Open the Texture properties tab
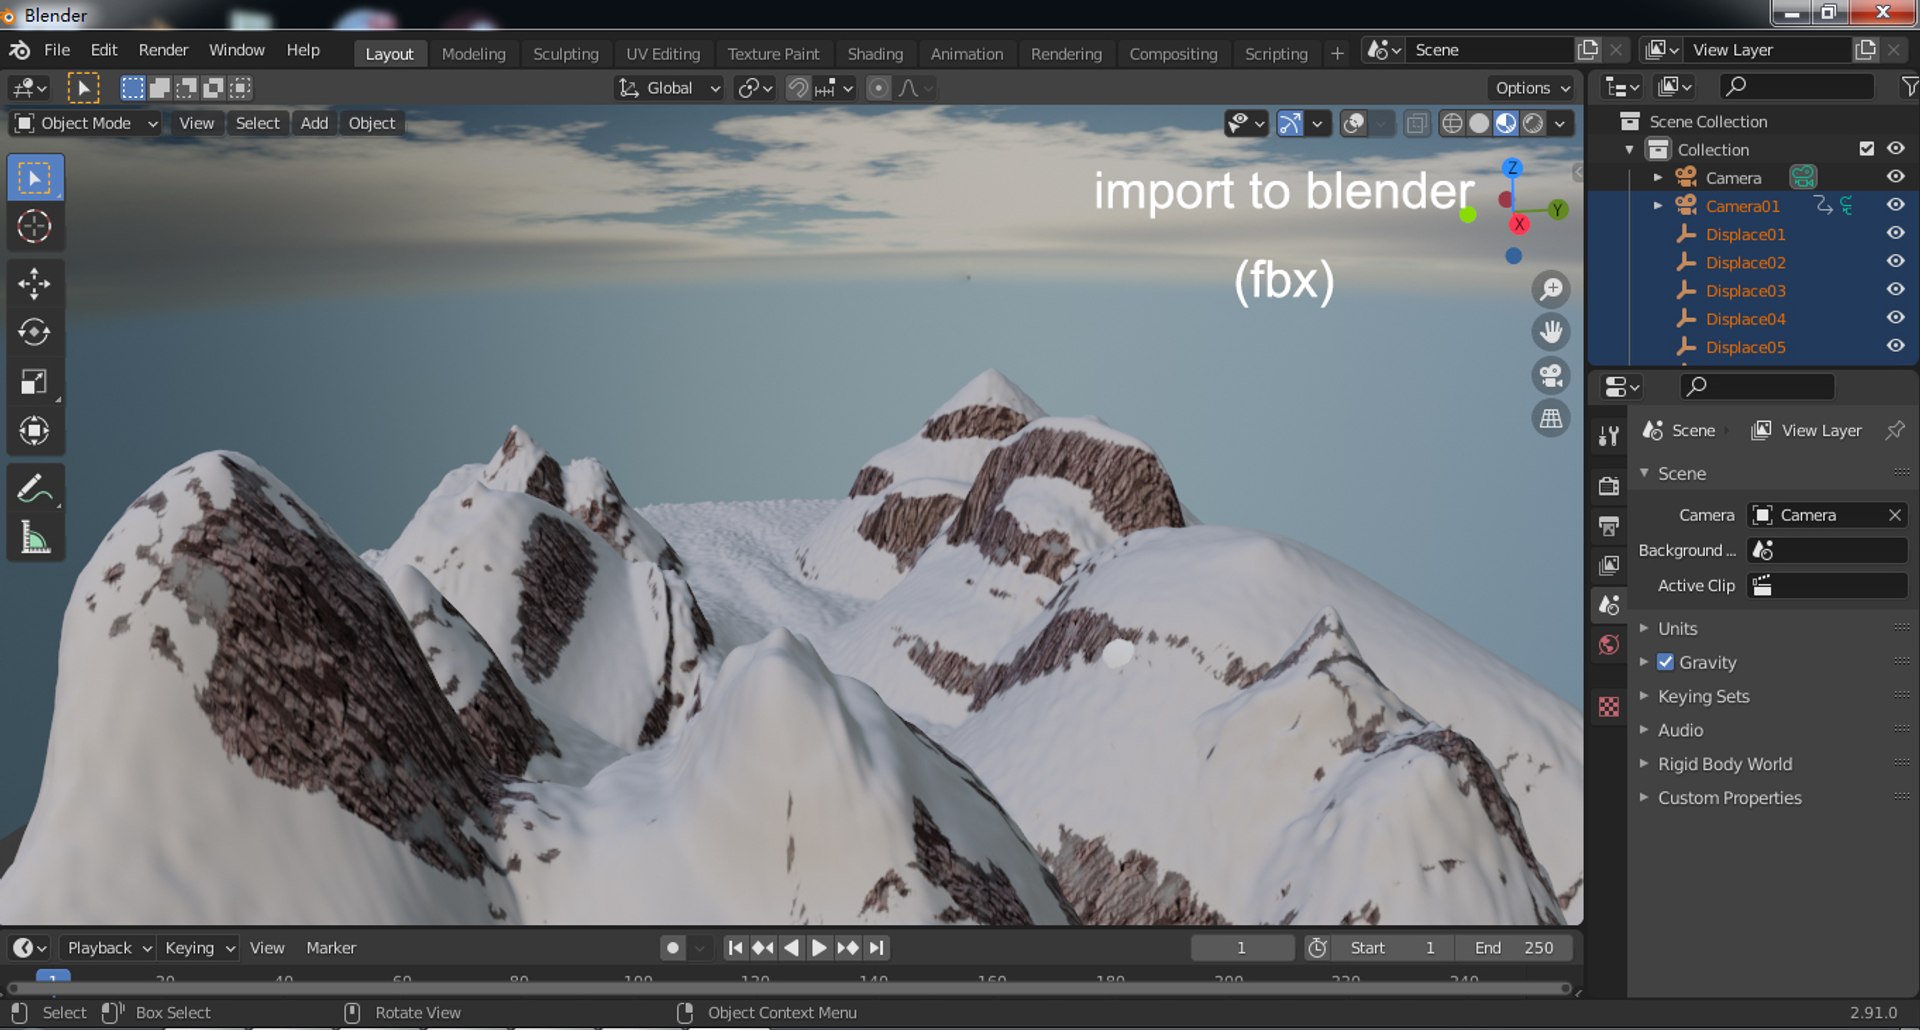 1609,707
